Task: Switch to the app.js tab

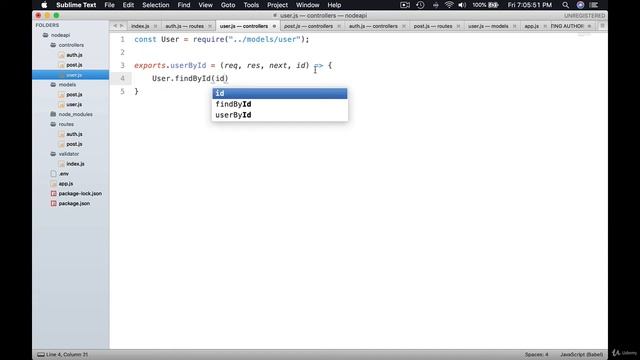Action: point(531,26)
